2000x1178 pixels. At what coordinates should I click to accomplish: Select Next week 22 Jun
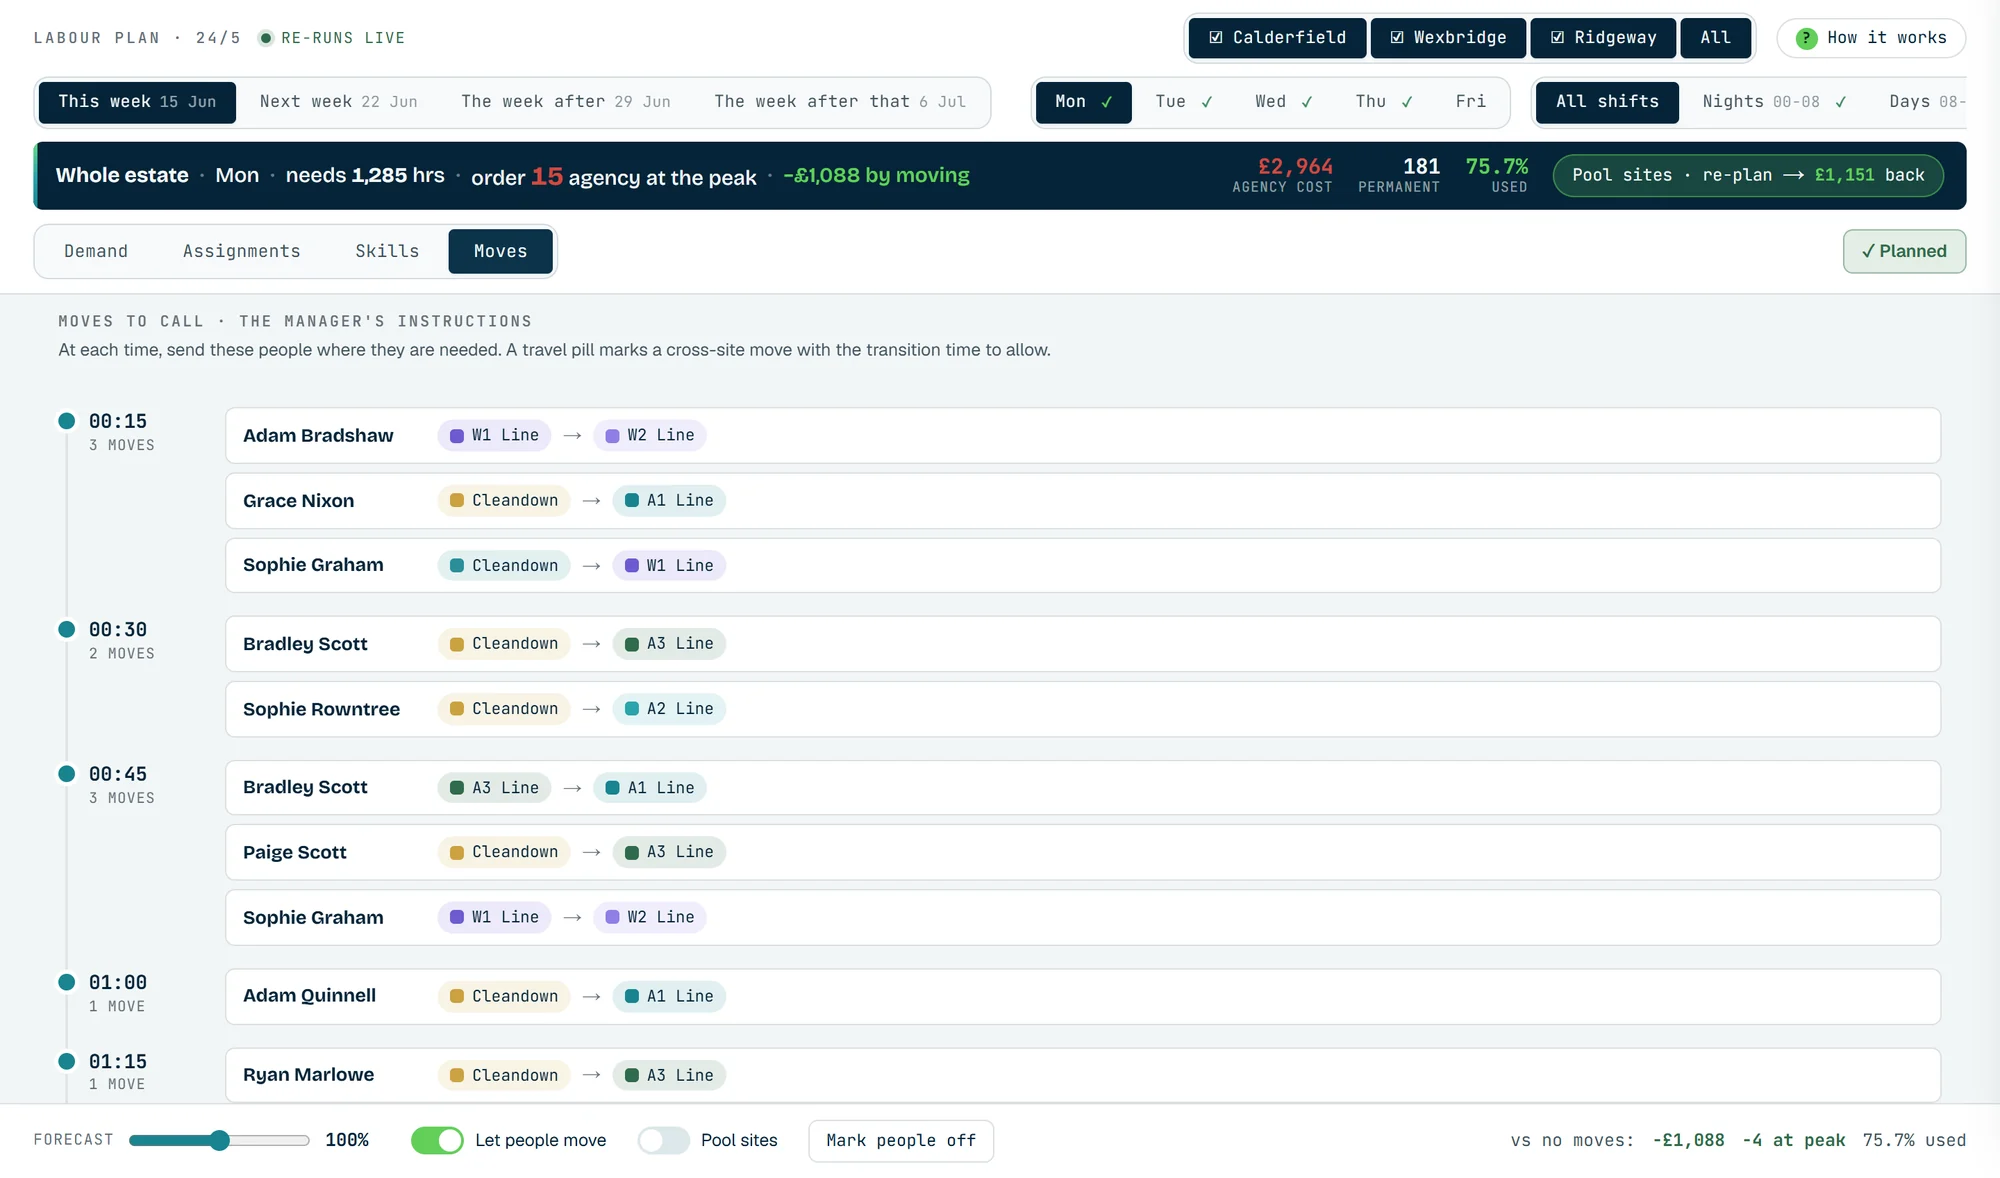coord(339,102)
